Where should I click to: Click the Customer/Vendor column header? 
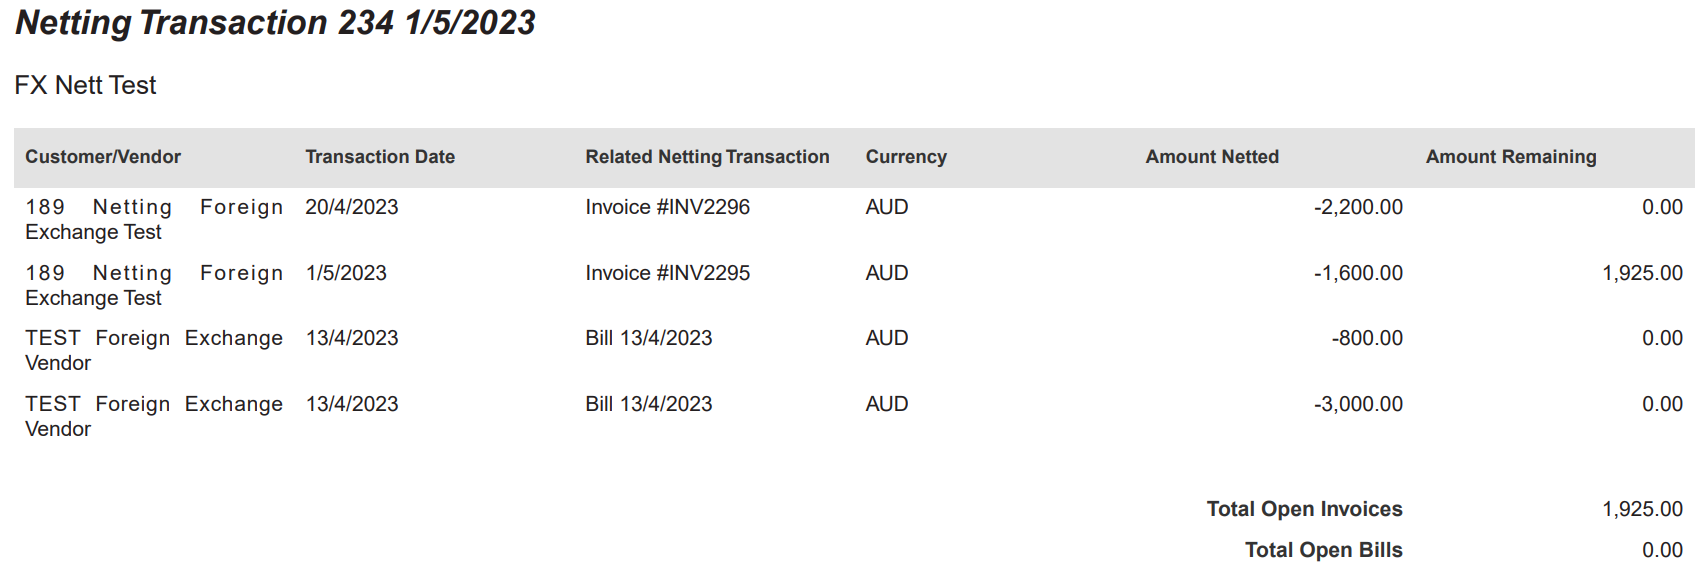[103, 157]
